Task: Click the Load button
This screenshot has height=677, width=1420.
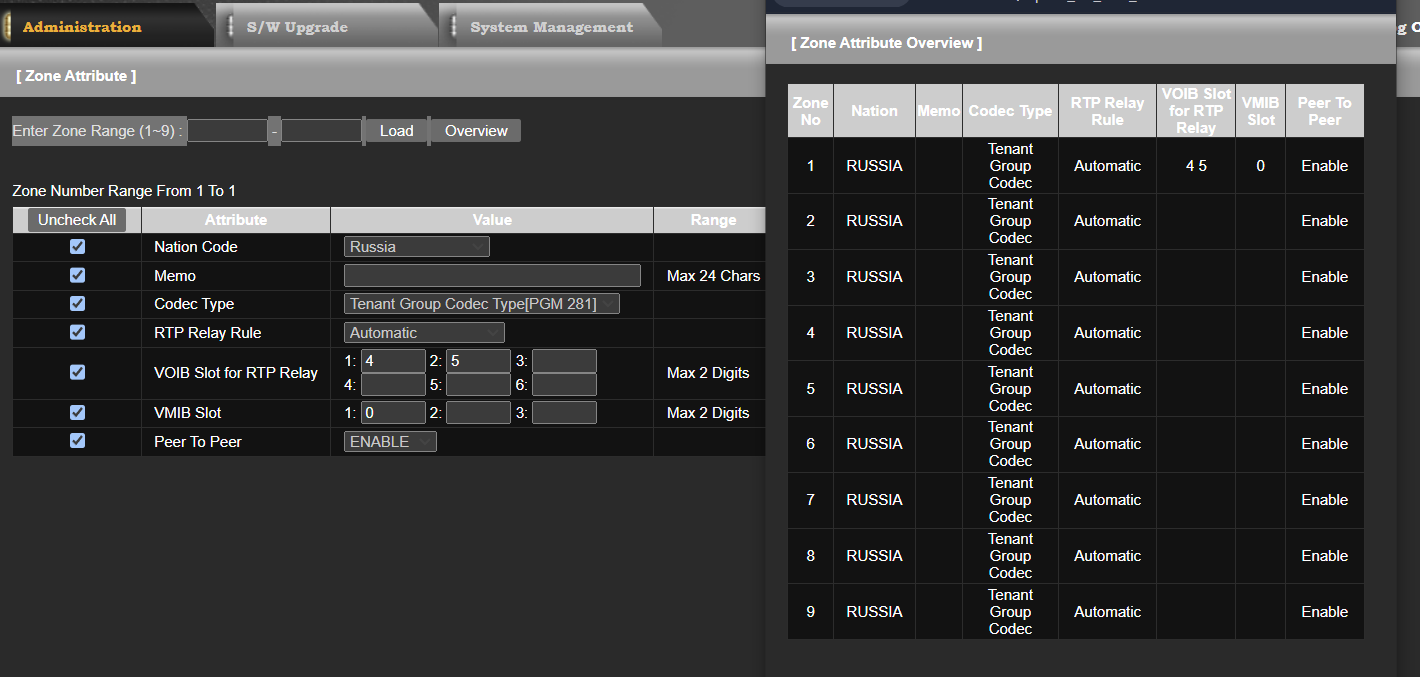Action: point(396,131)
